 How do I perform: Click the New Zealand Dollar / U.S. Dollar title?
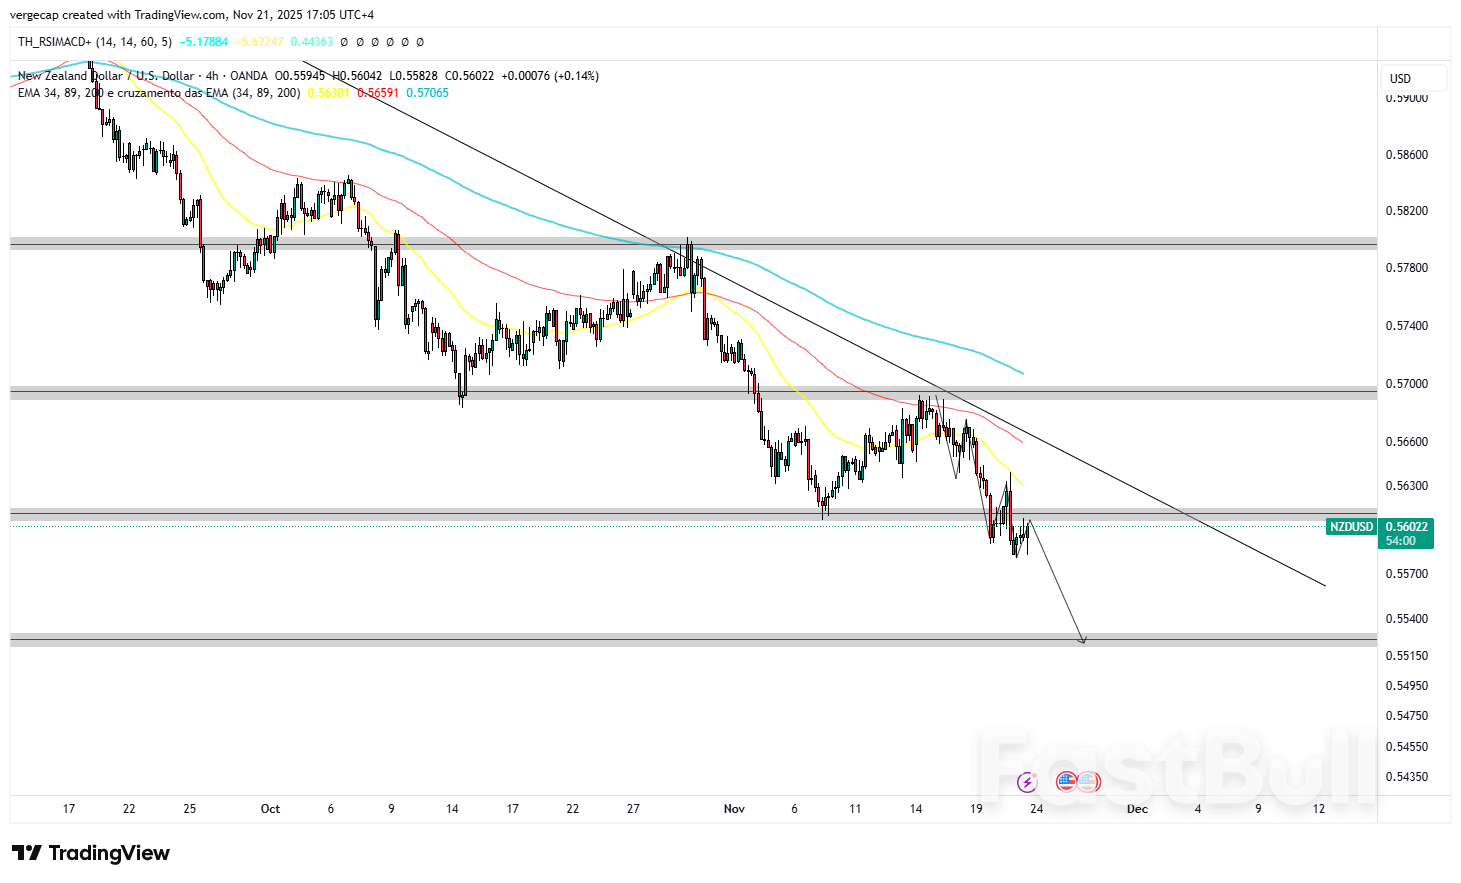pyautogui.click(x=106, y=76)
